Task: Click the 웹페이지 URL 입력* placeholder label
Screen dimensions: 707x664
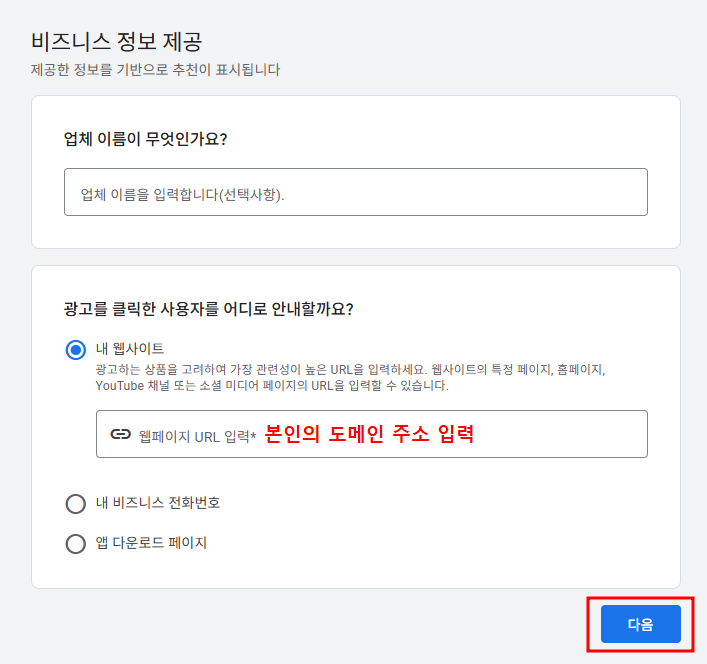Action: point(197,436)
